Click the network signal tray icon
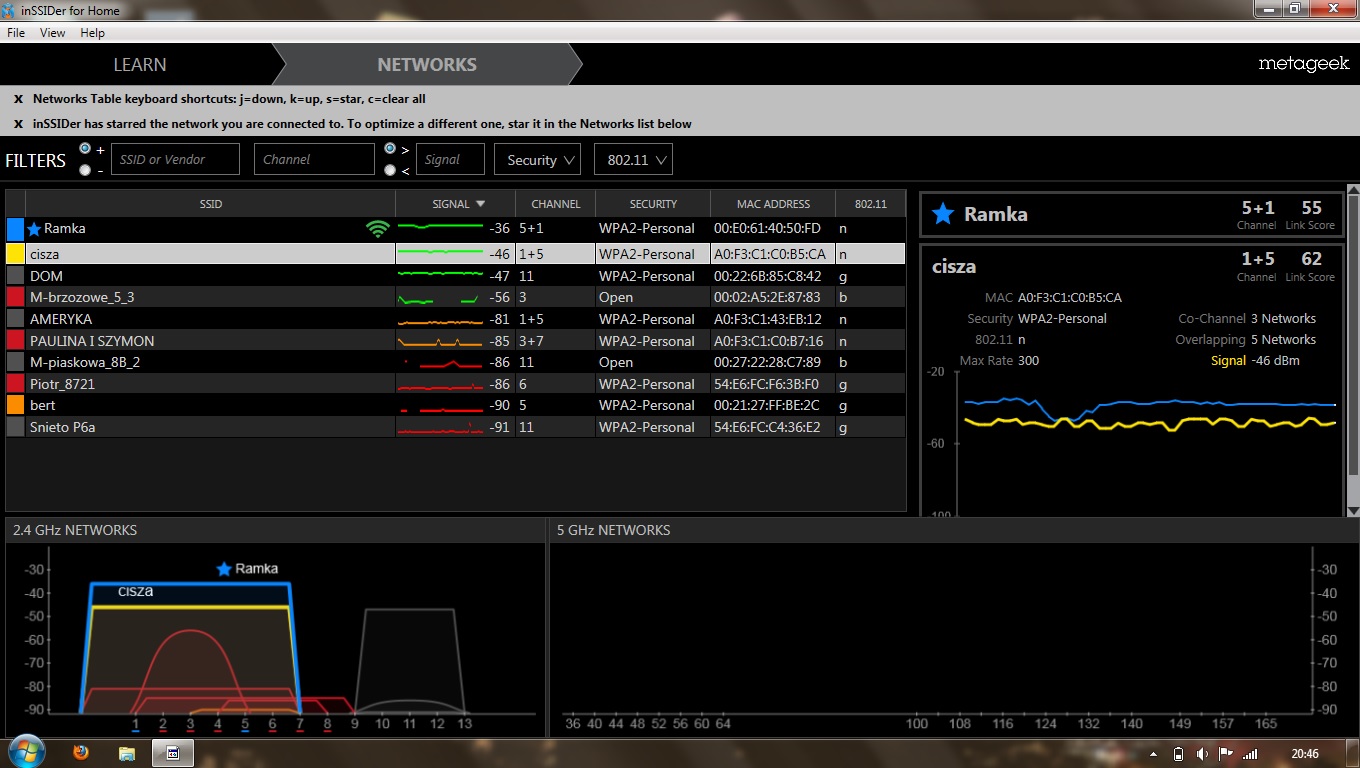Image resolution: width=1360 pixels, height=768 pixels. [x=1249, y=753]
